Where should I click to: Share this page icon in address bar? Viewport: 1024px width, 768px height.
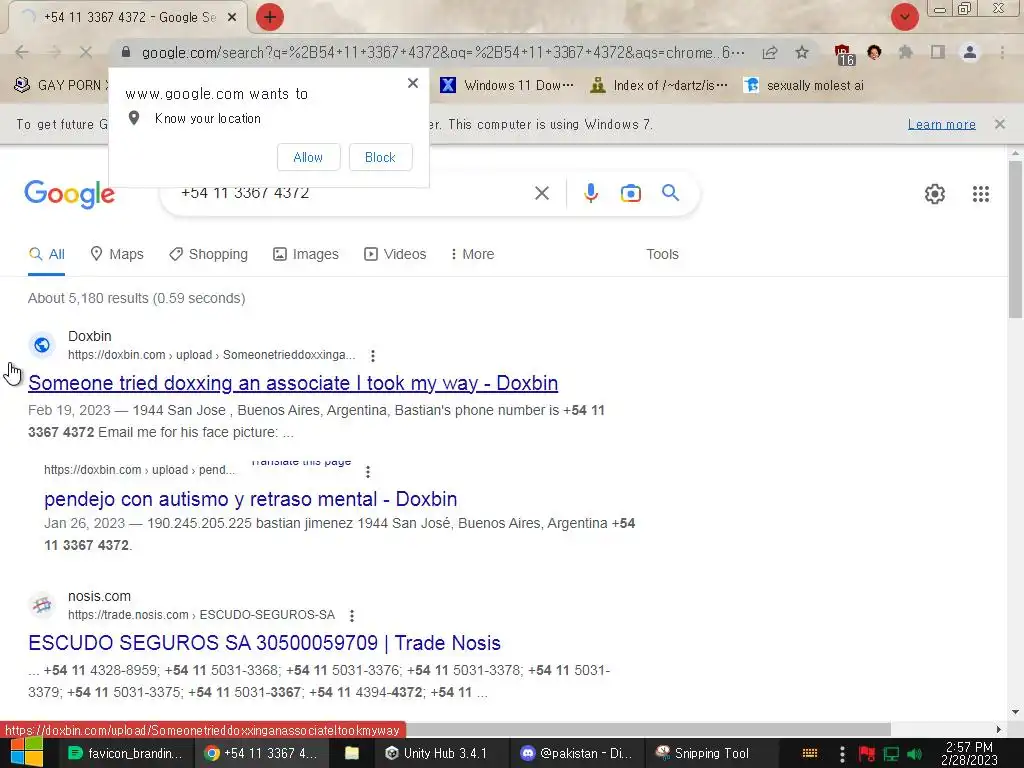770,52
